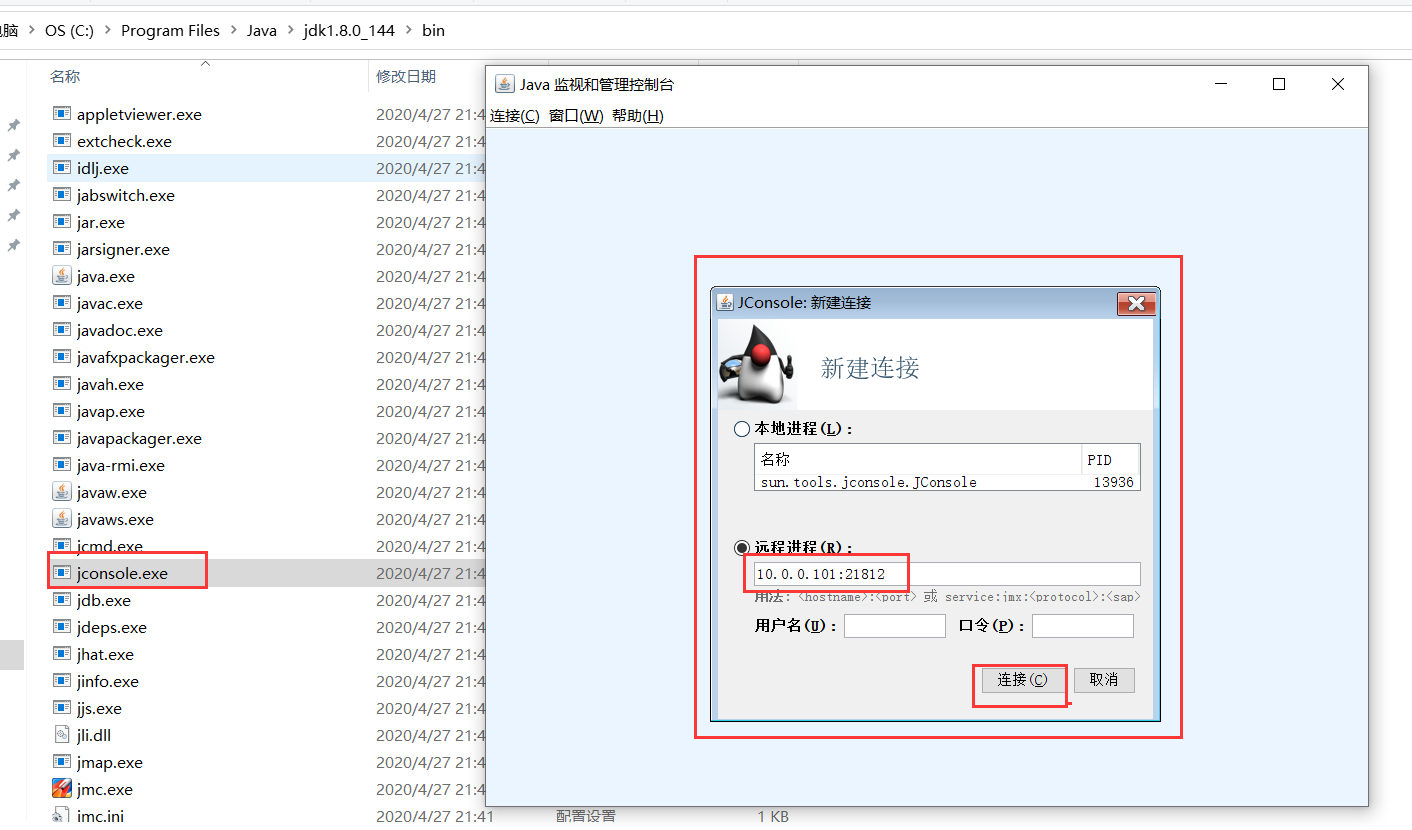The width and height of the screenshot is (1412, 830).
Task: Click the javac.exe file icon
Action: point(62,303)
